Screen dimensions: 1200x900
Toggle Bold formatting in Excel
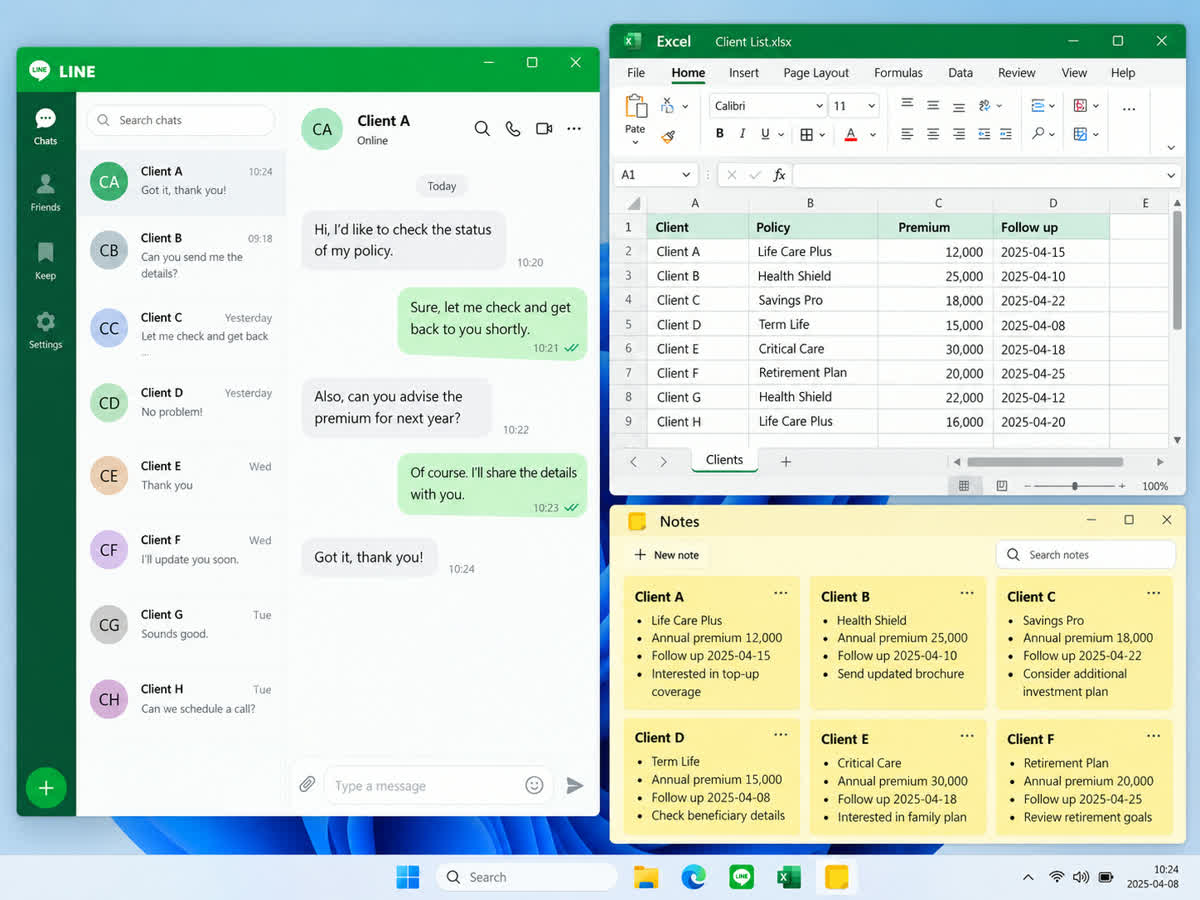pos(719,134)
